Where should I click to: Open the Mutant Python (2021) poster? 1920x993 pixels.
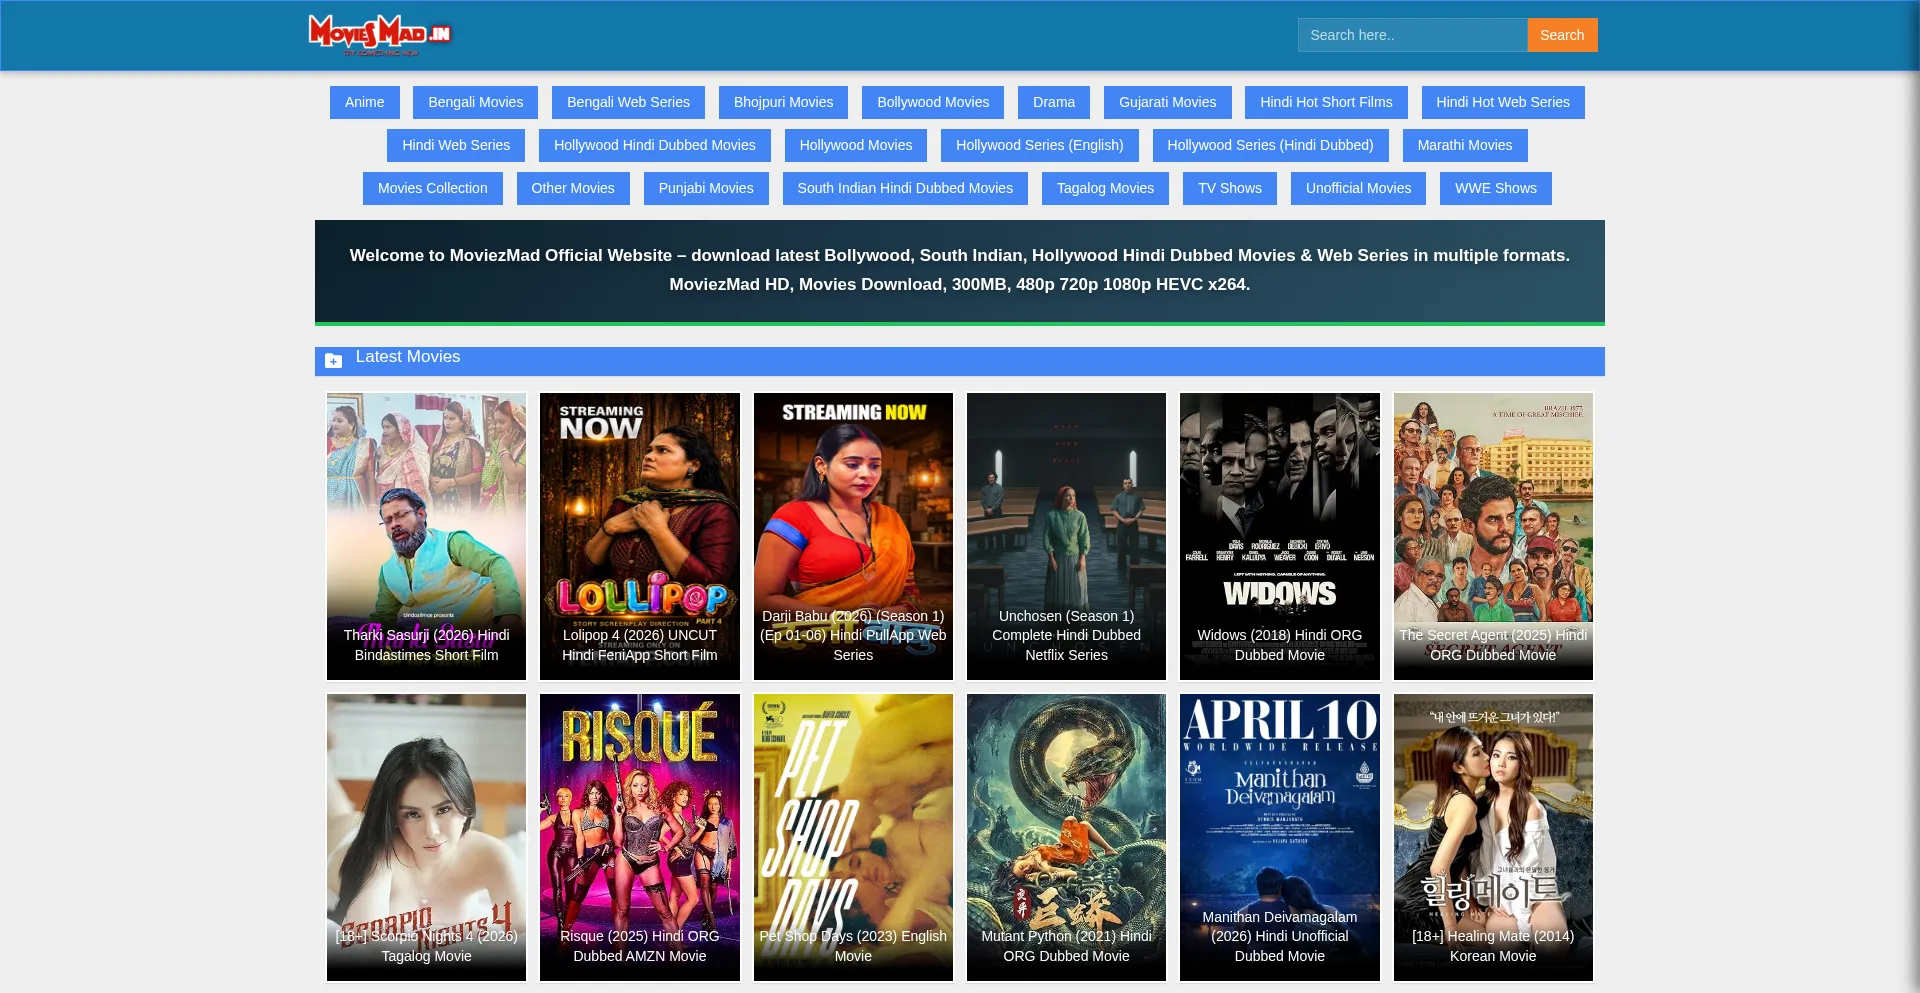pos(1066,837)
